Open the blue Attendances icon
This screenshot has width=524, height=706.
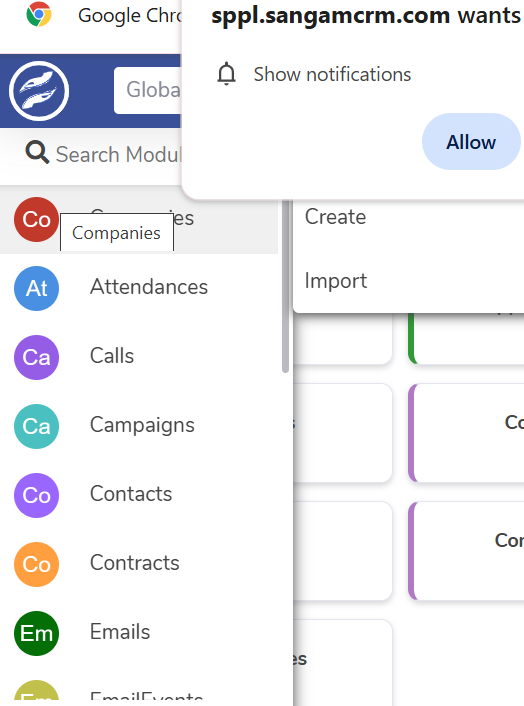click(x=36, y=289)
